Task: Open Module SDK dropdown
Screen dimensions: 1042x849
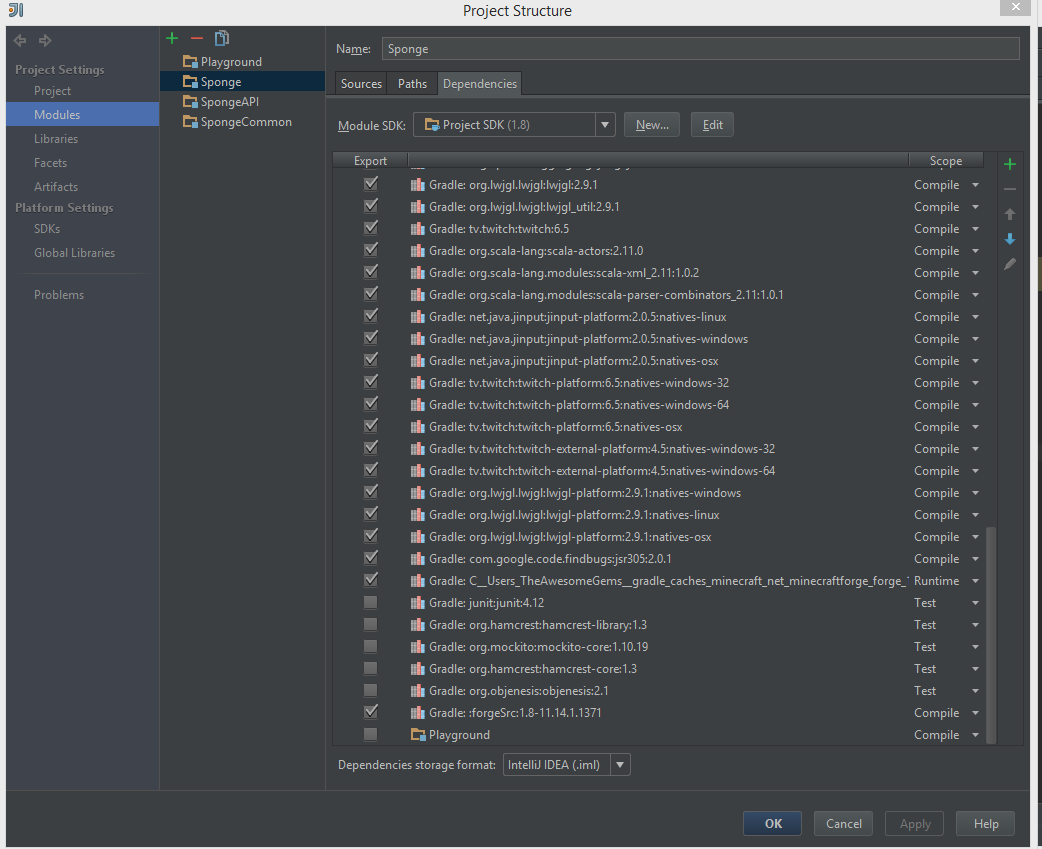Action: [x=605, y=125]
